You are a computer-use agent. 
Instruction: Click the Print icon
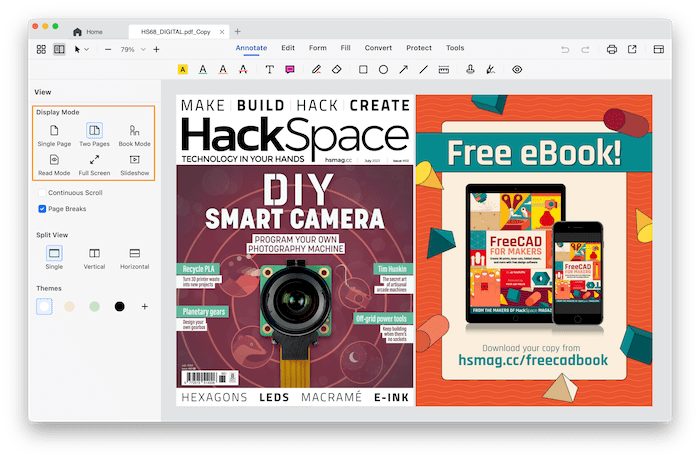click(611, 48)
